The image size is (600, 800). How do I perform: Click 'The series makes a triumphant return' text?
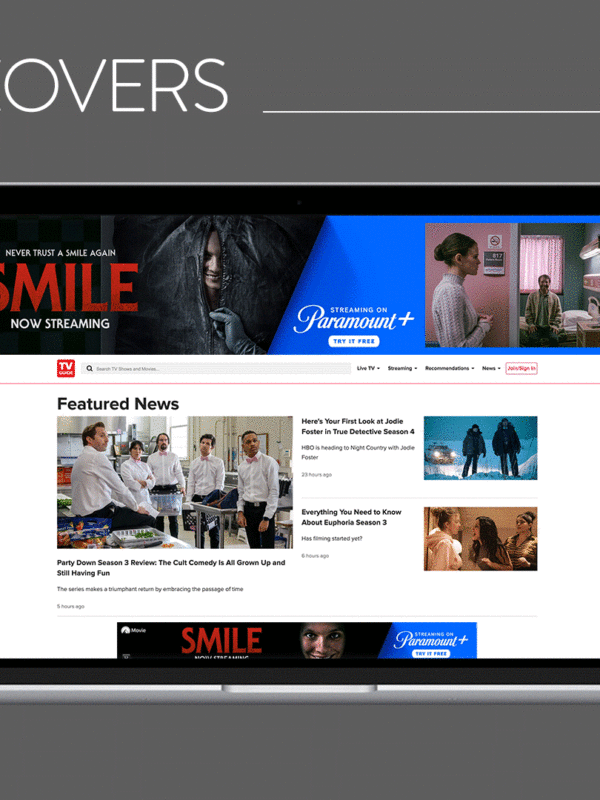pyautogui.click(x=150, y=589)
